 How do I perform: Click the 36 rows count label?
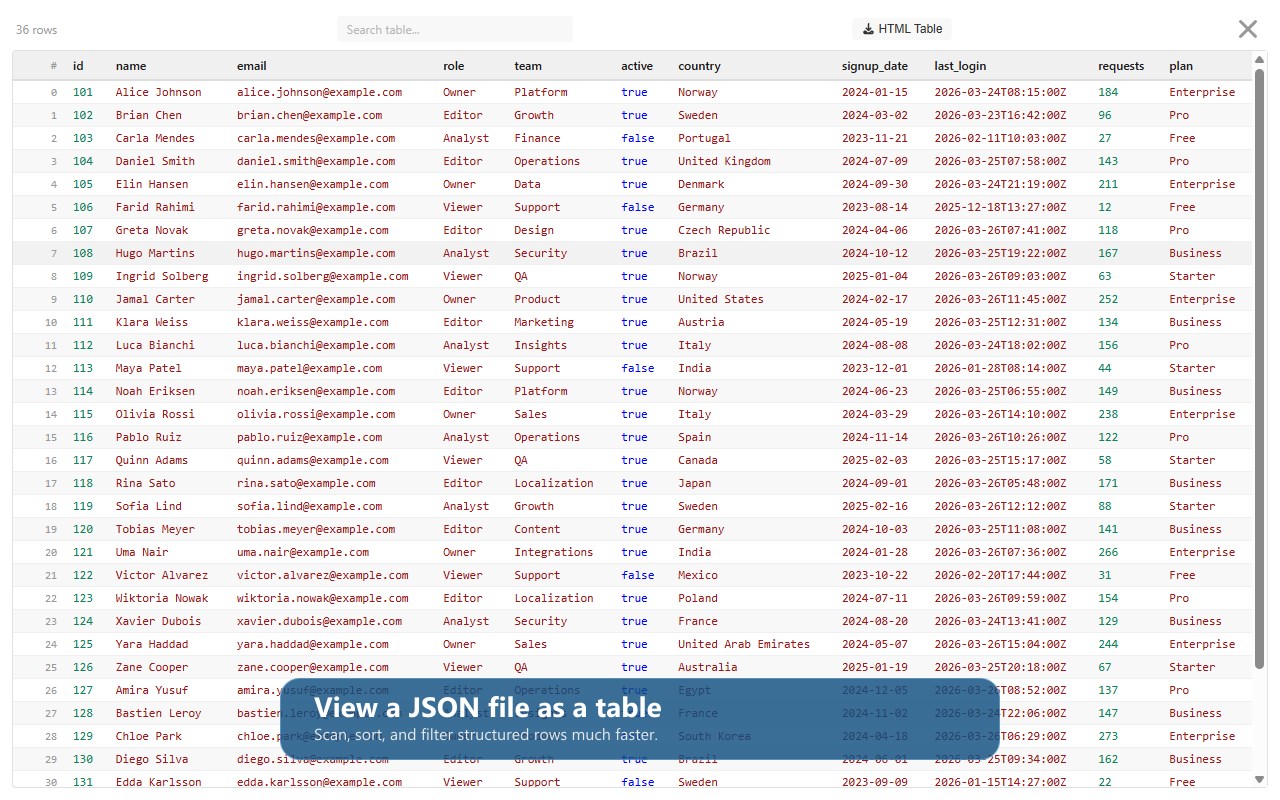click(36, 30)
